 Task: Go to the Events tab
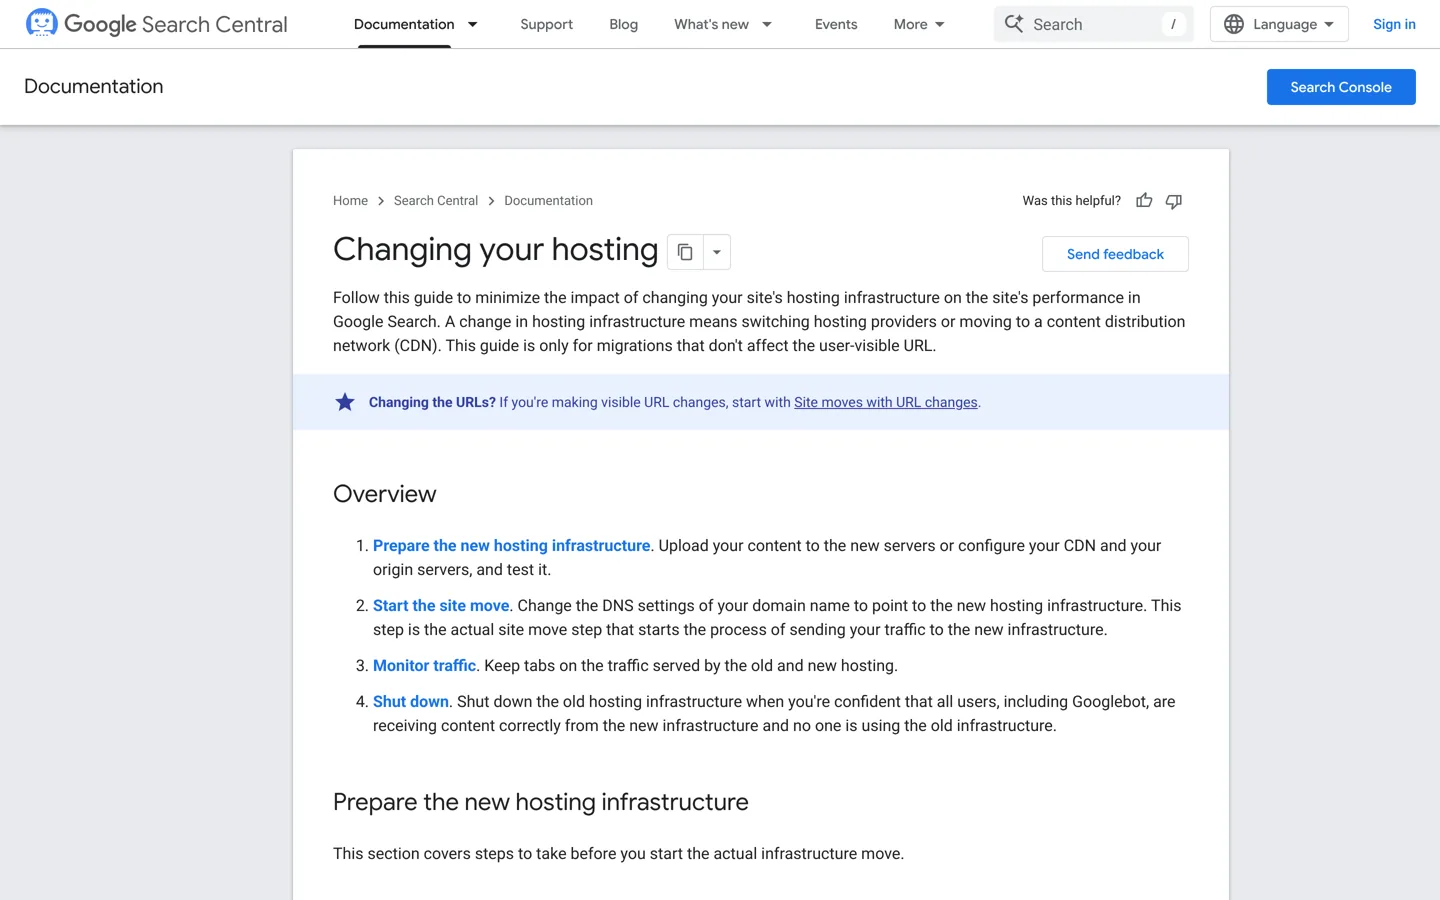(836, 24)
